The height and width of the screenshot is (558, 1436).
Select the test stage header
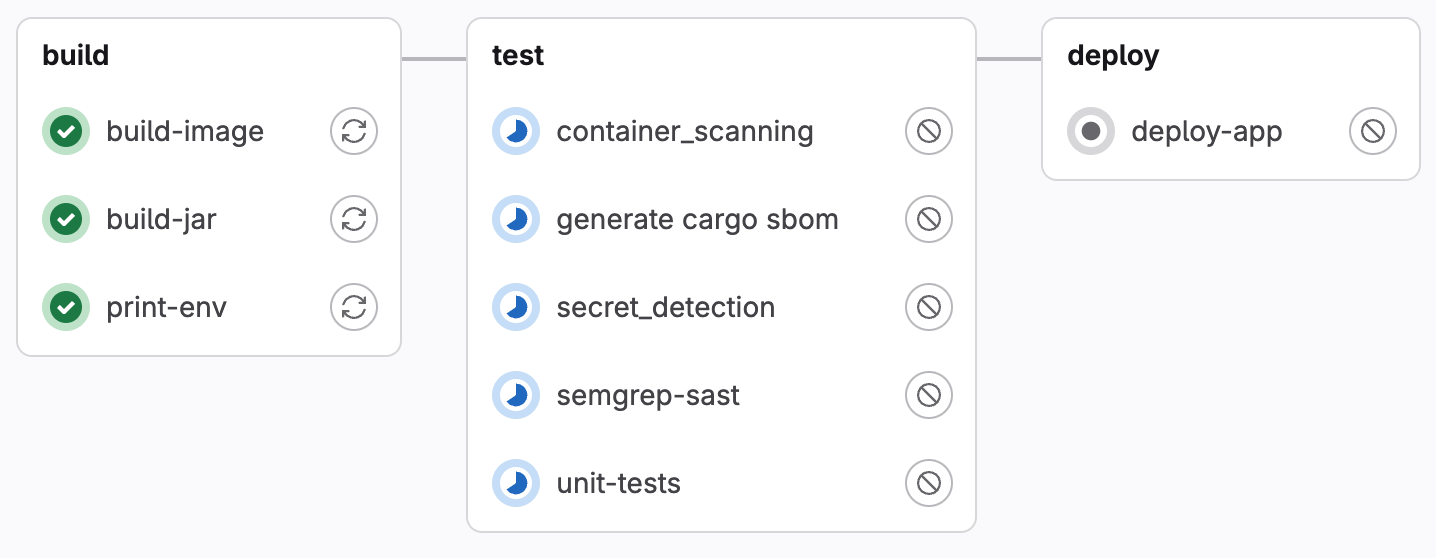(x=518, y=55)
